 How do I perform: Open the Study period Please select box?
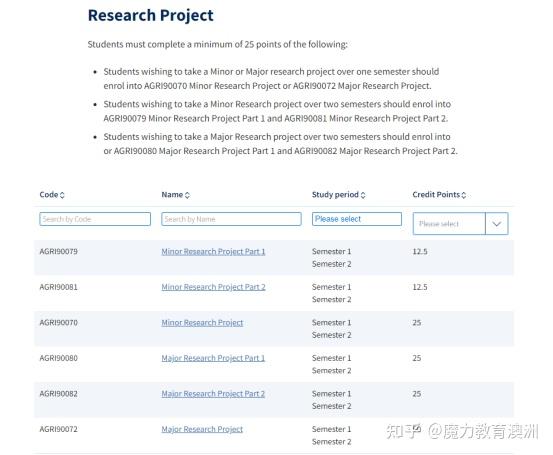point(357,219)
